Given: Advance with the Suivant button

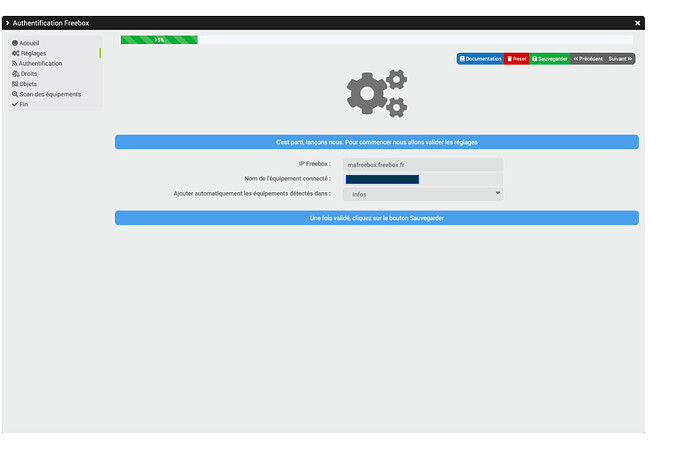Looking at the screenshot, I should [620, 59].
